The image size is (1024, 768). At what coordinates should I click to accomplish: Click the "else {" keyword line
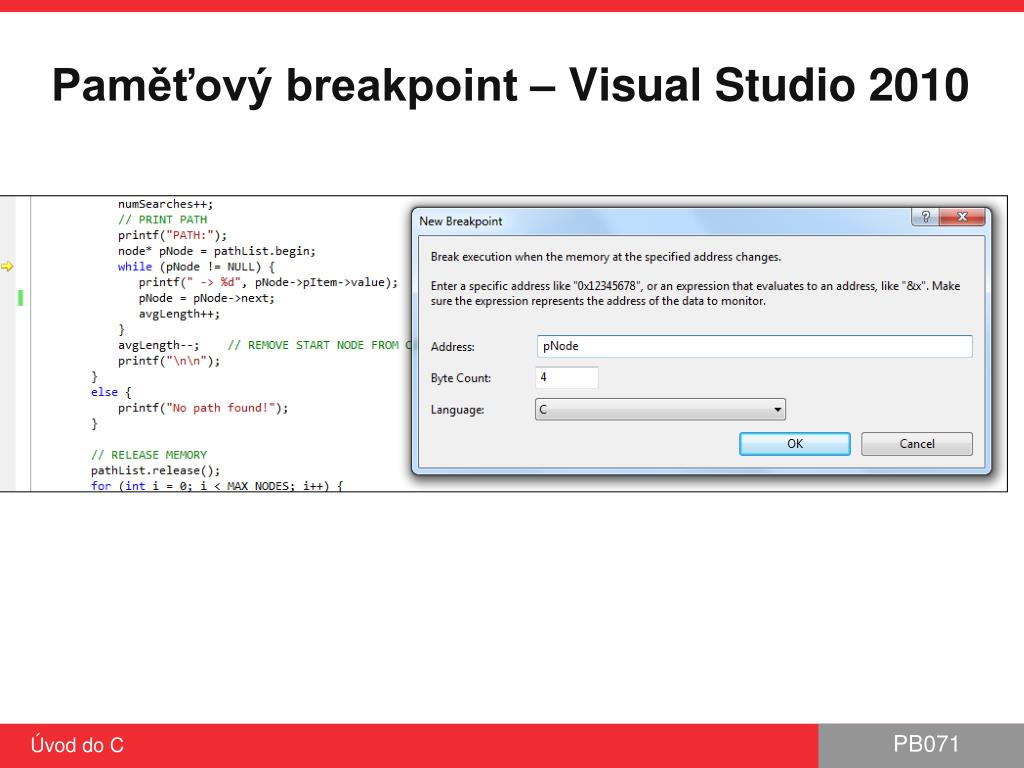pos(111,392)
